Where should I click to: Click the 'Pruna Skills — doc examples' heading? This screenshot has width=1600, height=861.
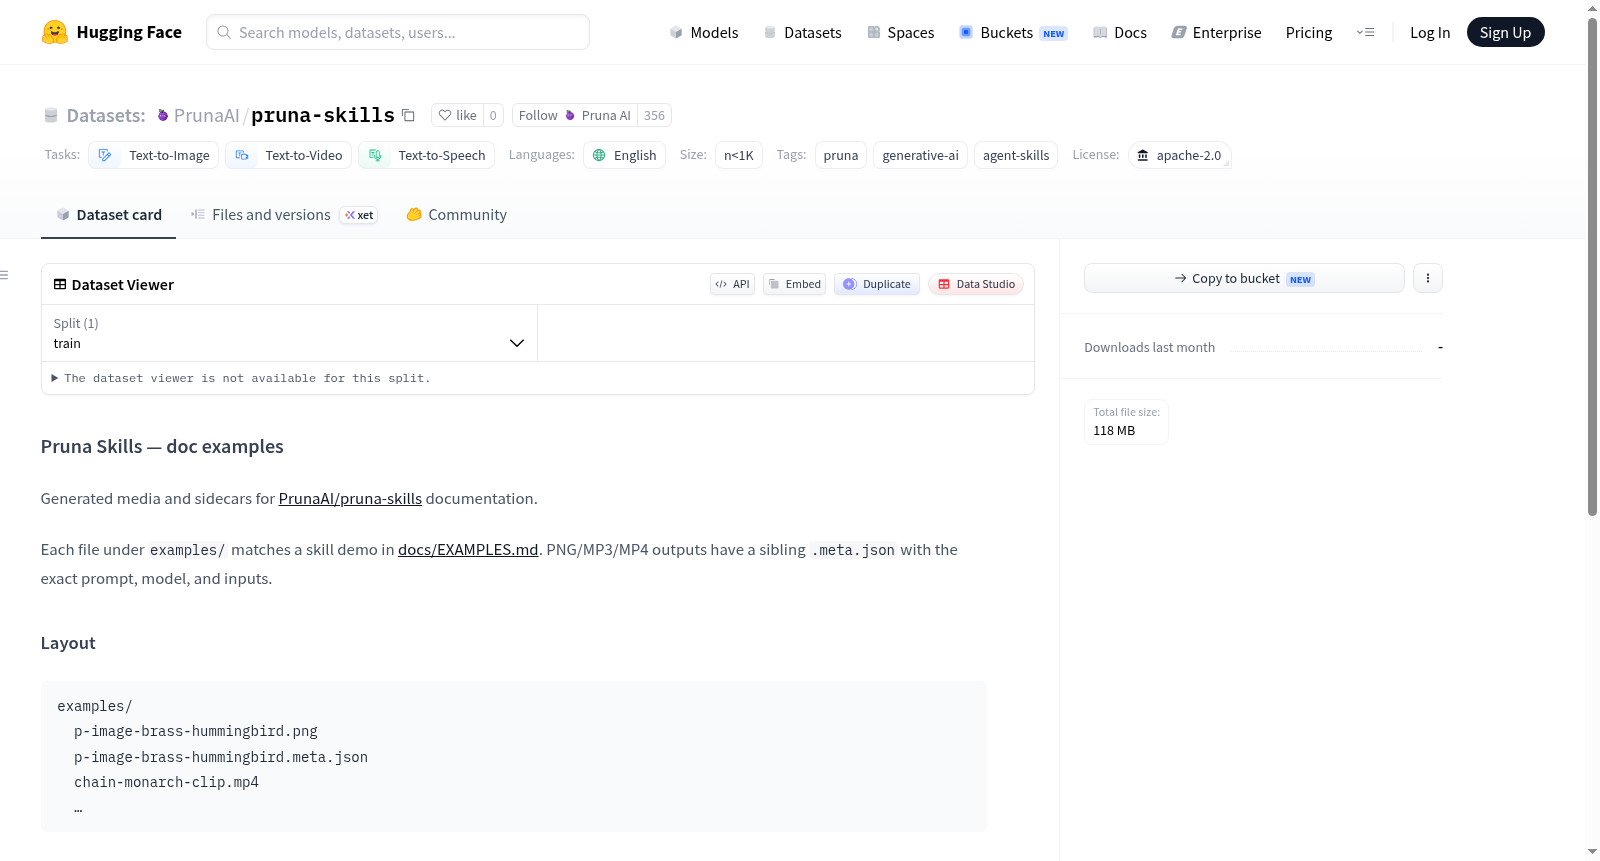coord(162,446)
